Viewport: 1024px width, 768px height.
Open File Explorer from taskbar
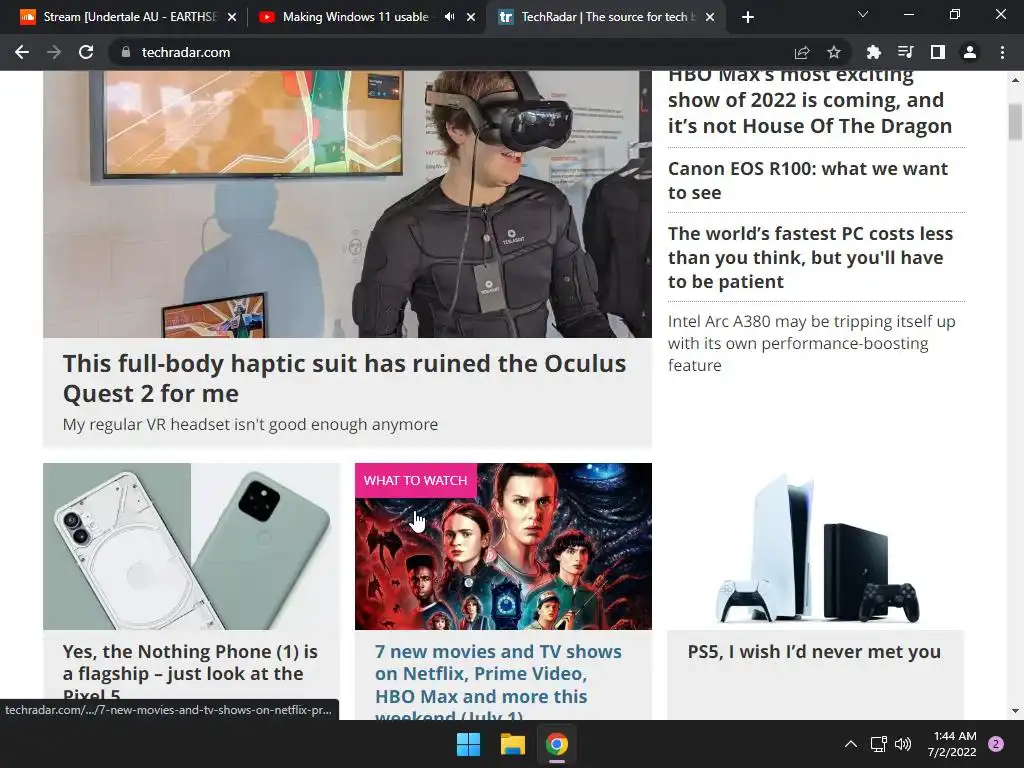click(513, 744)
